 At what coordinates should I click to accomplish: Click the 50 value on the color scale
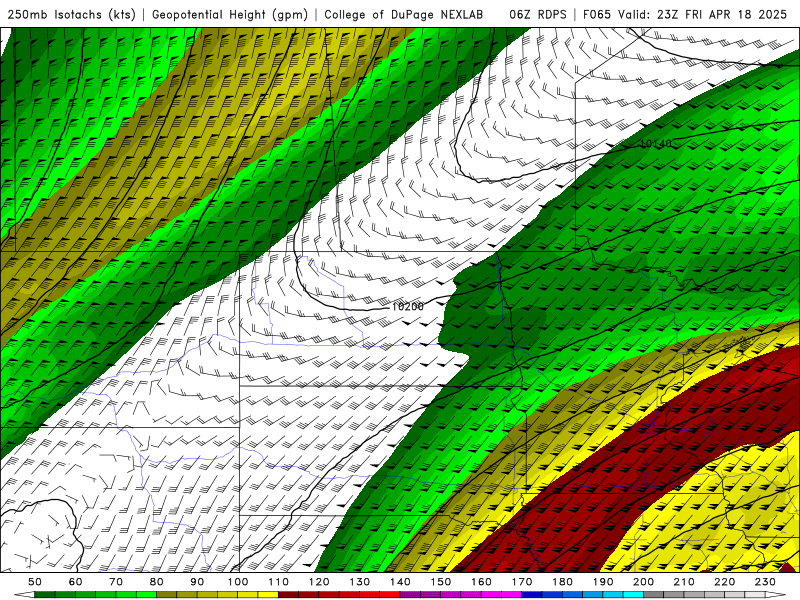(x=35, y=582)
